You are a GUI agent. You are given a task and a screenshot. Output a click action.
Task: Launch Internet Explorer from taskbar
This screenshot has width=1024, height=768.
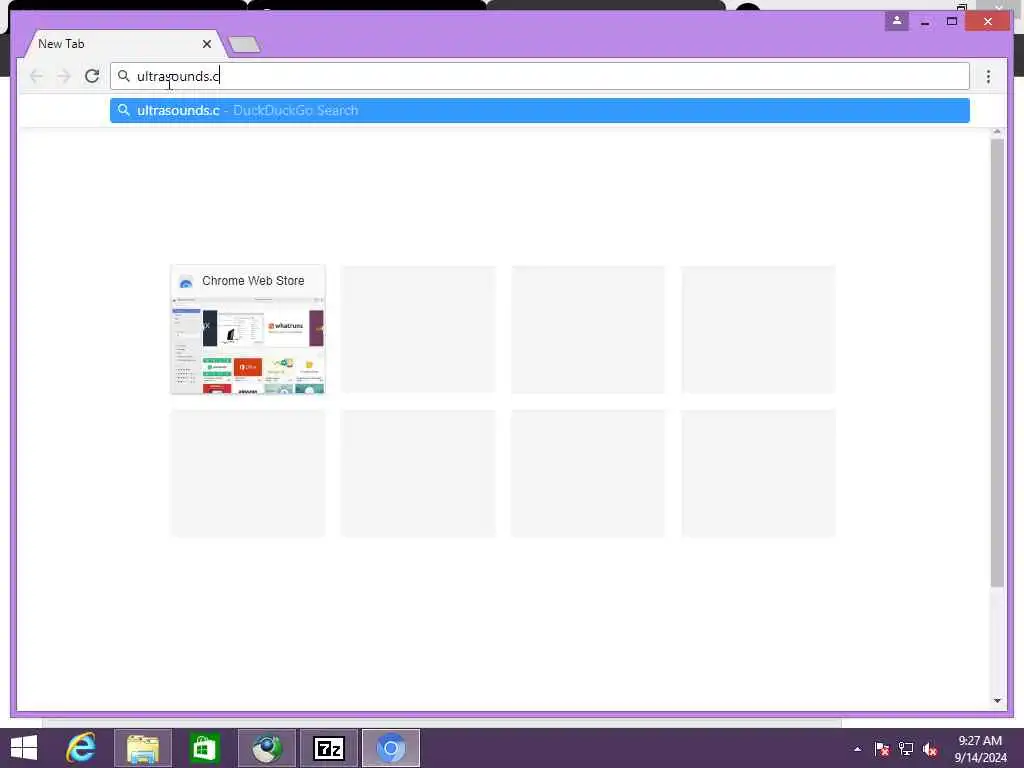tap(81, 748)
